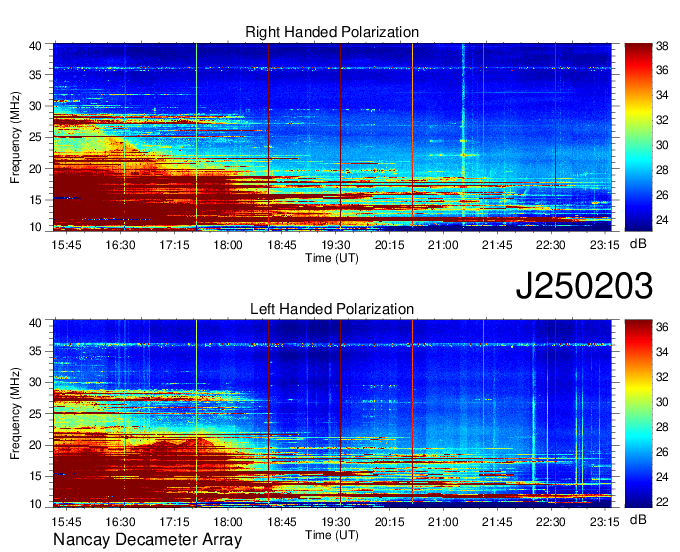Click "Time (UT)" label under Left Handed plot
This screenshot has width=680, height=552.
click(332, 535)
